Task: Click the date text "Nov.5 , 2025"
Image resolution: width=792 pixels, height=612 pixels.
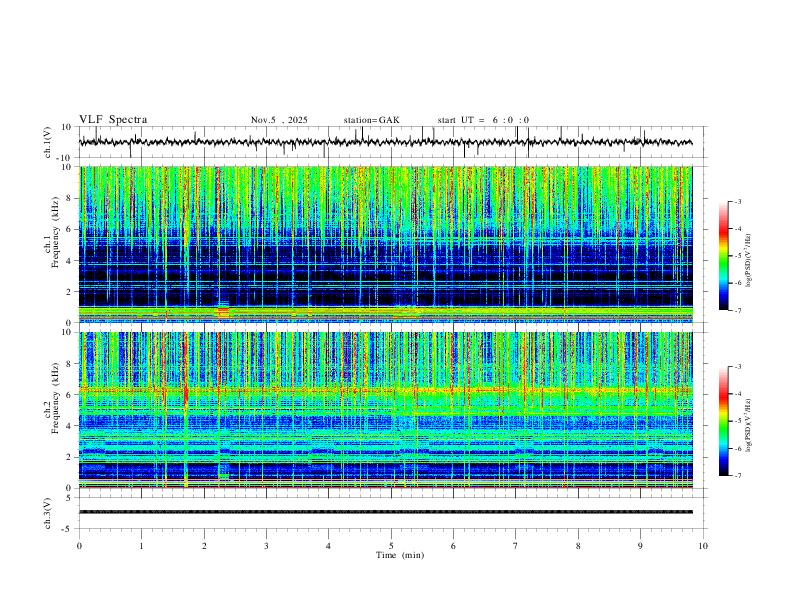Action: 279,120
